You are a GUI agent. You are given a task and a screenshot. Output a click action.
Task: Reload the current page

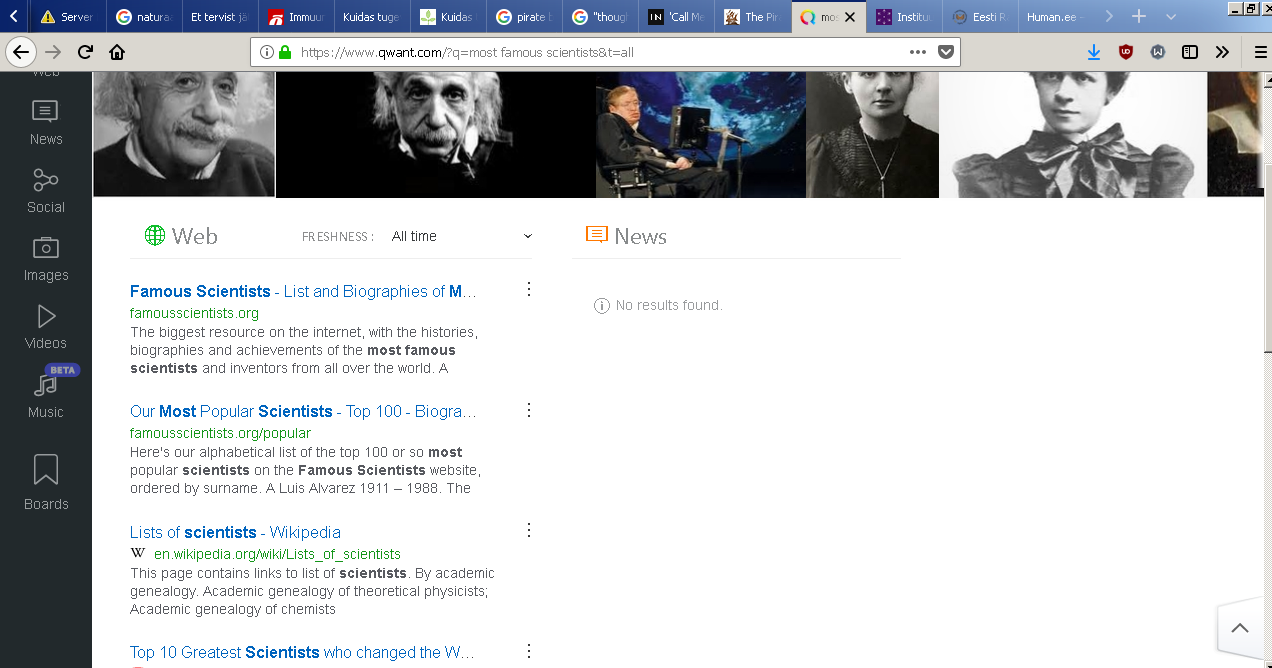tap(85, 53)
